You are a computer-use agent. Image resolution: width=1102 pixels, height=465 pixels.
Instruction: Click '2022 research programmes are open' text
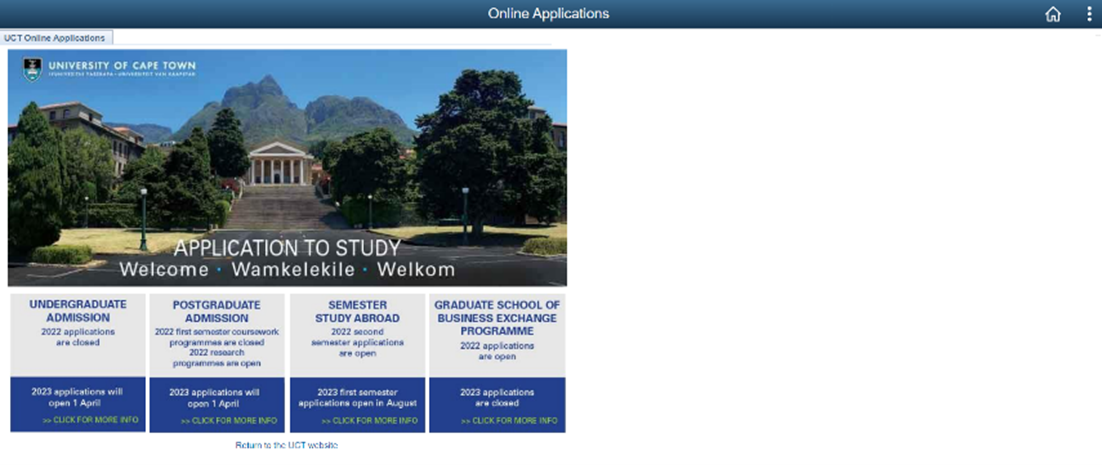216,358
